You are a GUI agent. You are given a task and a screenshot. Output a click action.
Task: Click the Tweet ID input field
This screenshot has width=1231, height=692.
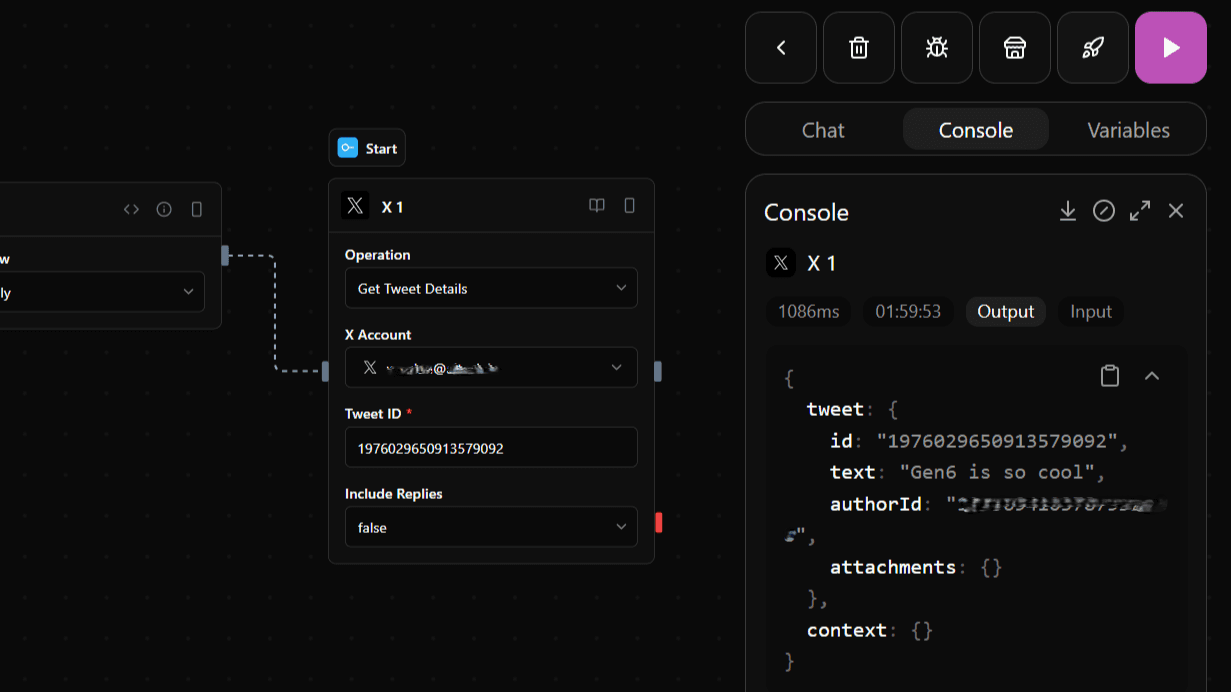(490, 448)
